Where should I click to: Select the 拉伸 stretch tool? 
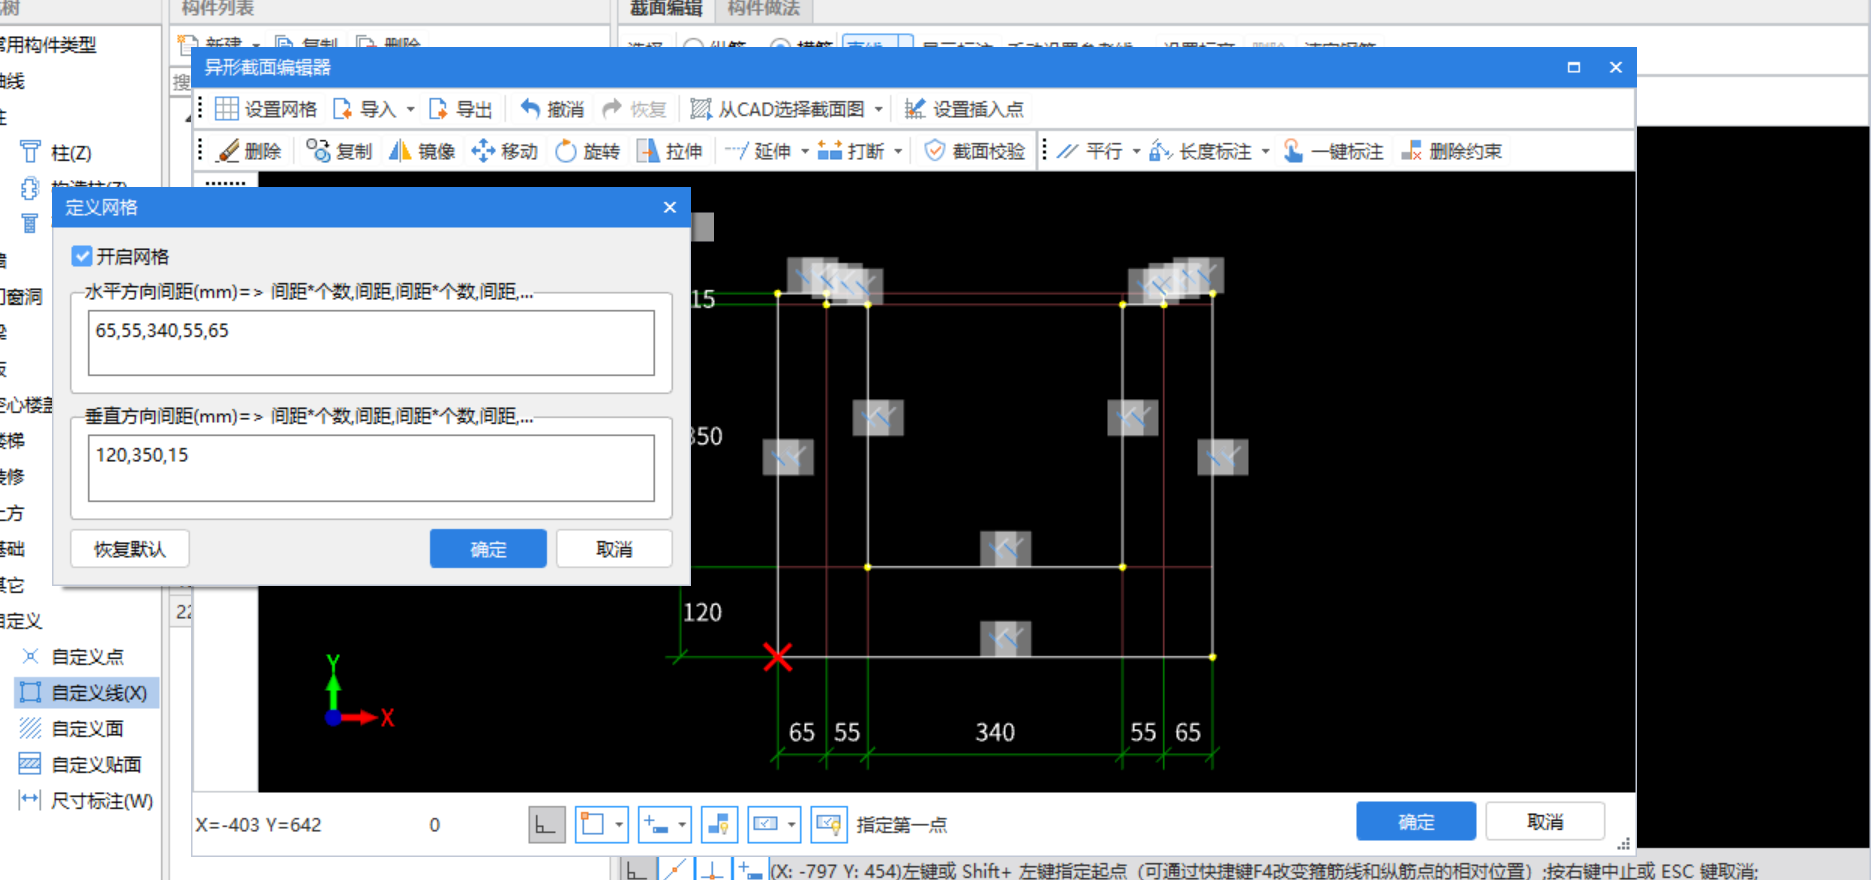pyautogui.click(x=670, y=151)
